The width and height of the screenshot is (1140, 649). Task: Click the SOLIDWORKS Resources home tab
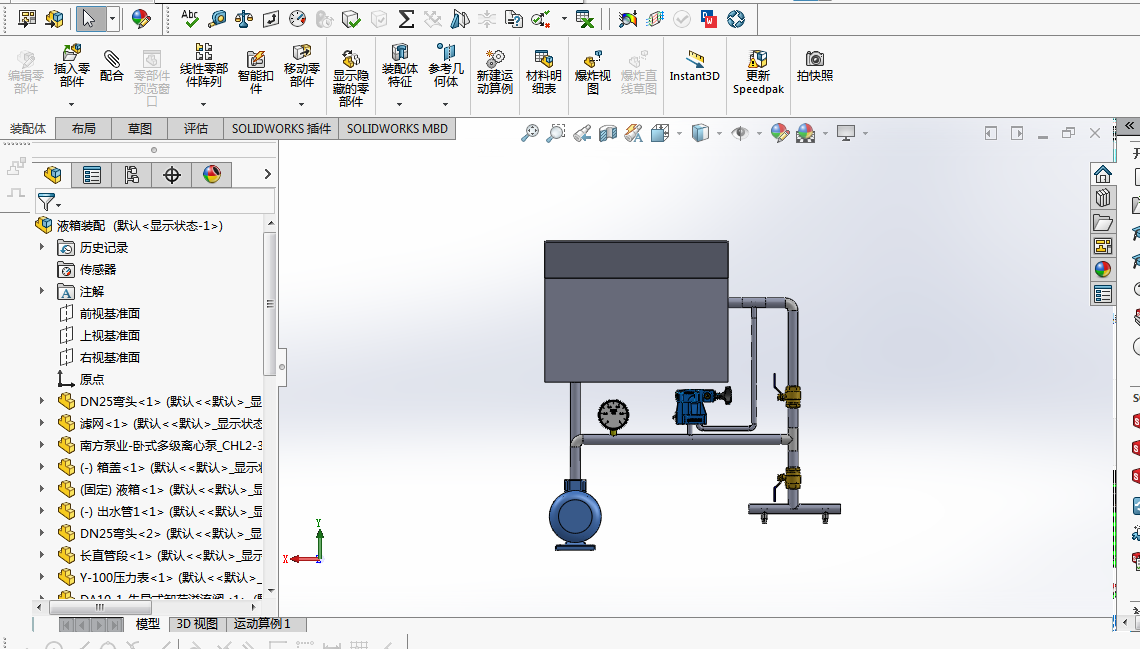1103,174
